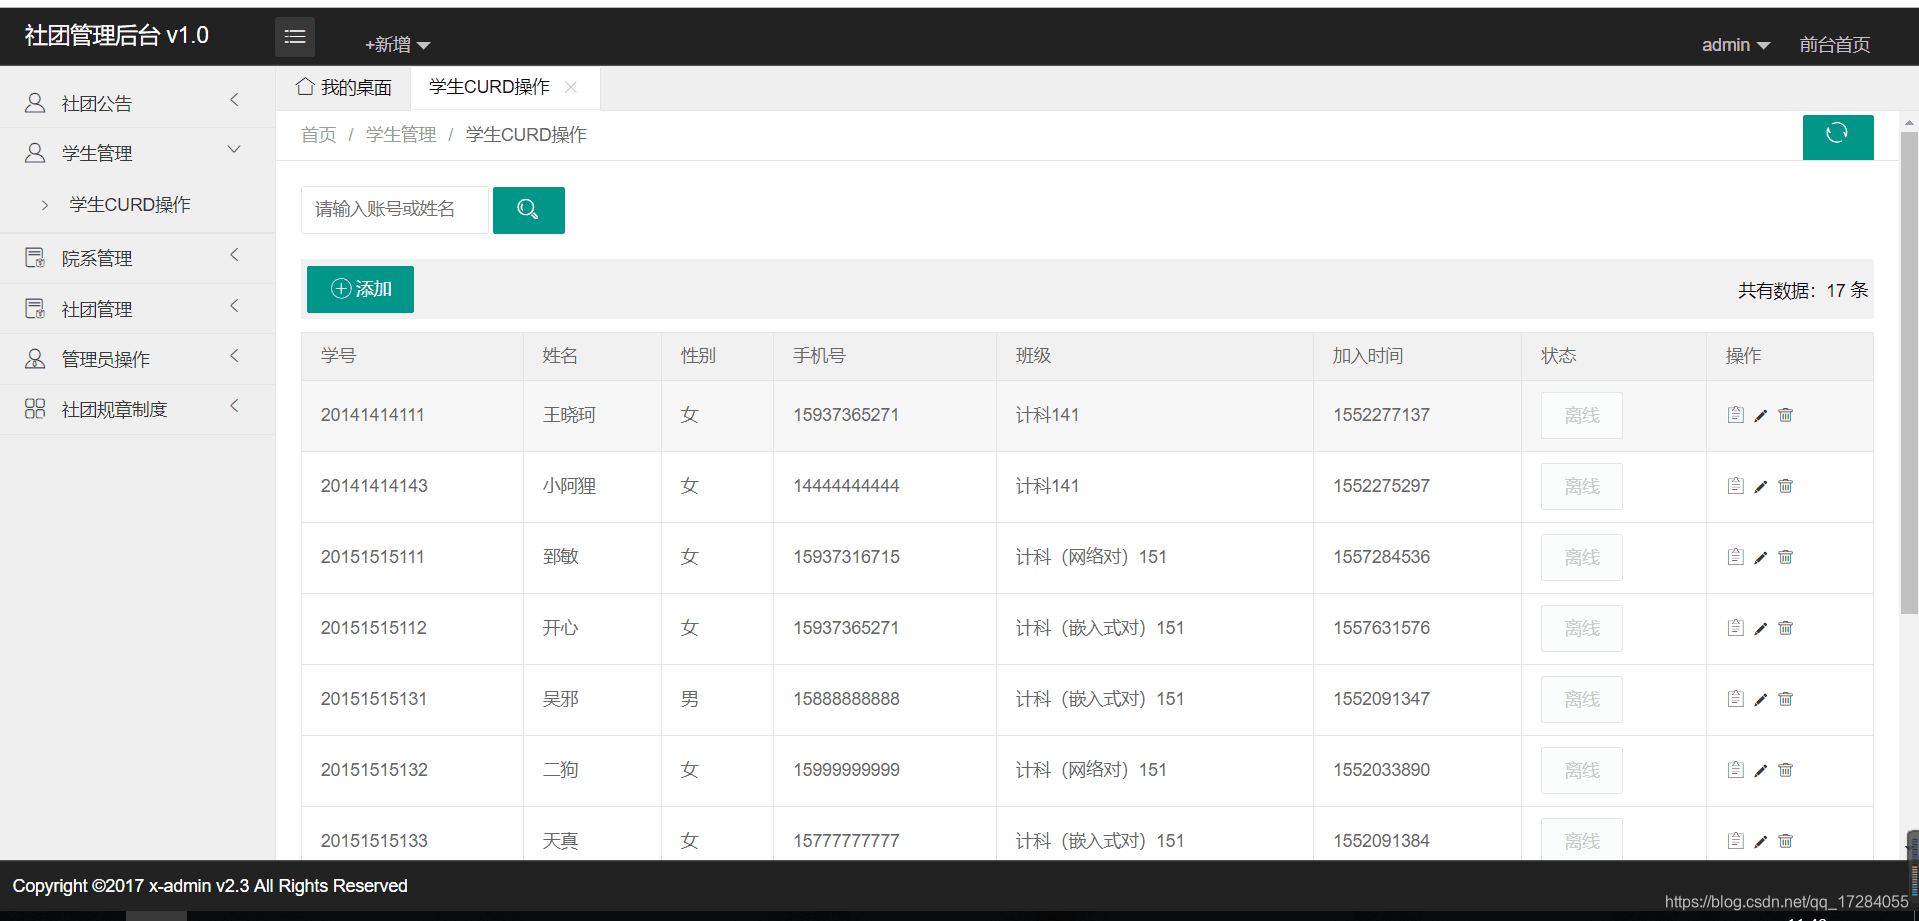Expand the 社团规章制度 sidebar menu
Viewport: 1919px width, 921px height.
(137, 409)
